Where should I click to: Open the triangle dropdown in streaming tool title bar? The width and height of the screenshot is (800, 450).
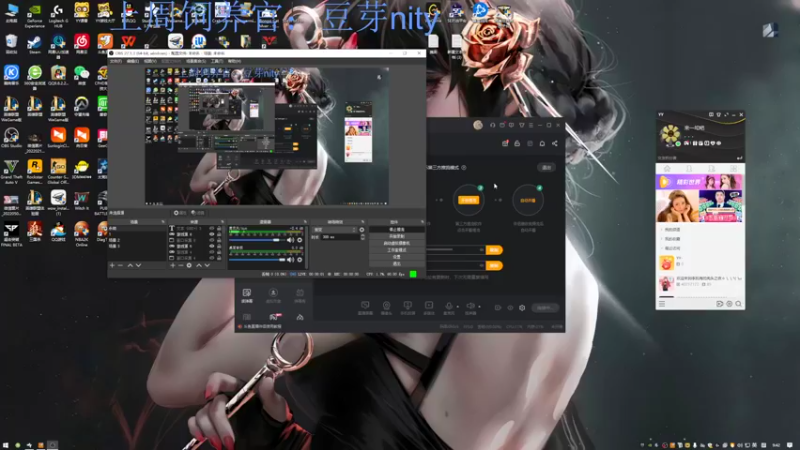(521, 125)
